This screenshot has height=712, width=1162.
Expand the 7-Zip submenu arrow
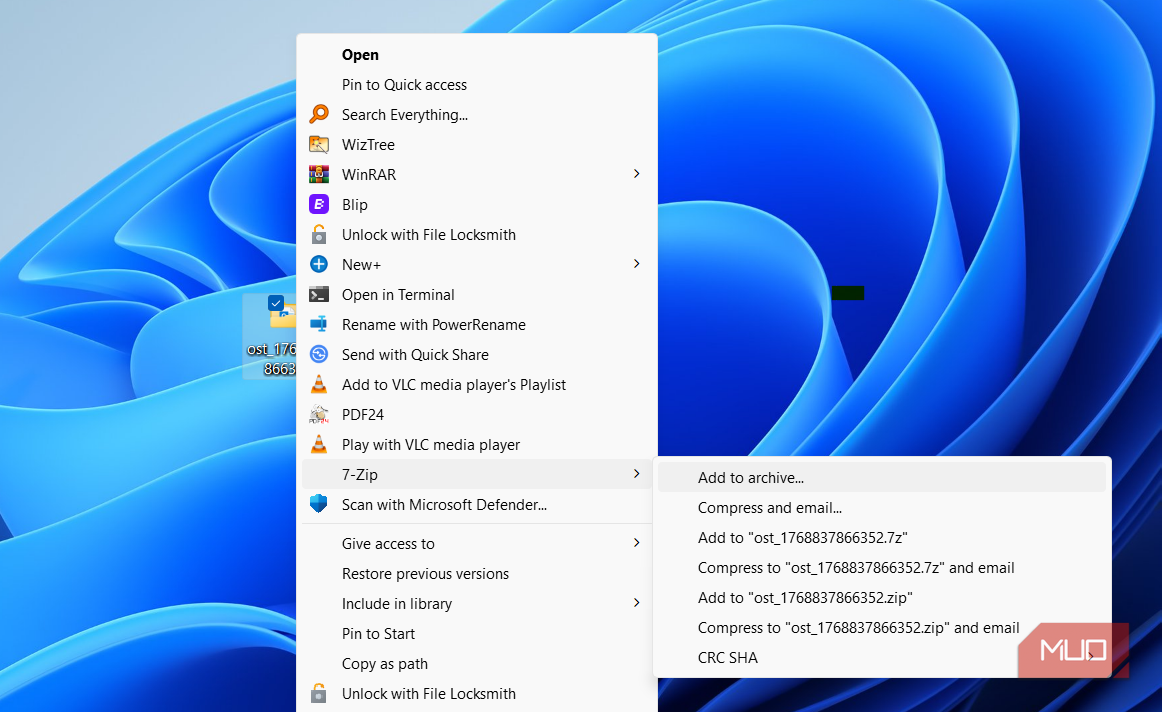637,473
